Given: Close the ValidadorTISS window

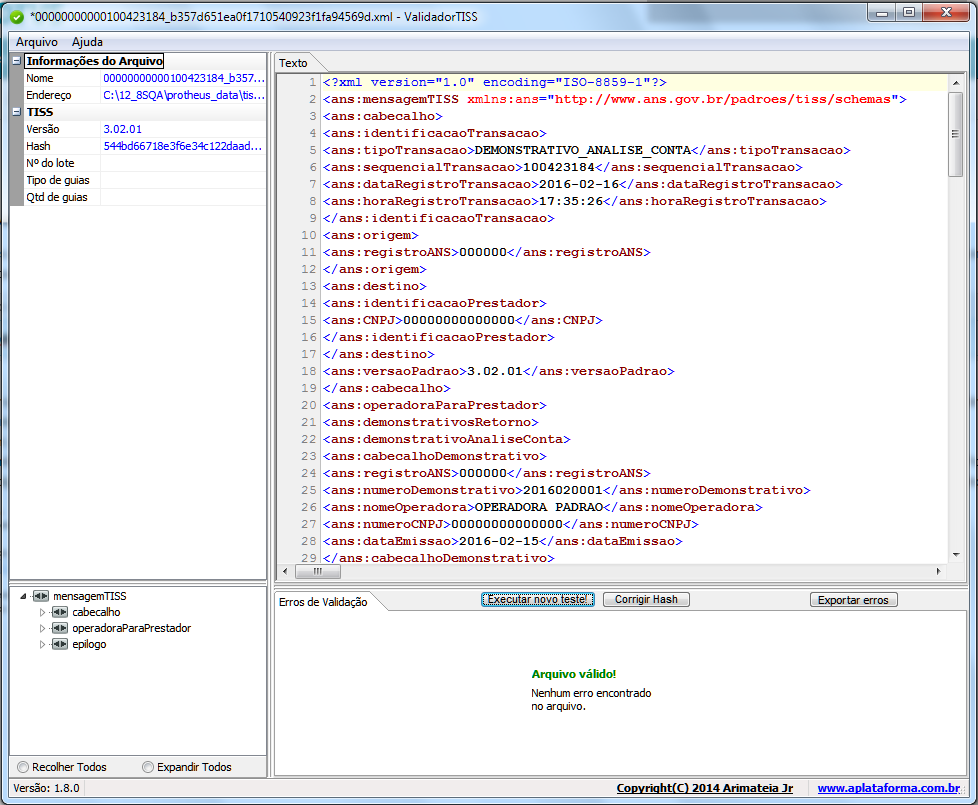Looking at the screenshot, I should coord(946,12).
